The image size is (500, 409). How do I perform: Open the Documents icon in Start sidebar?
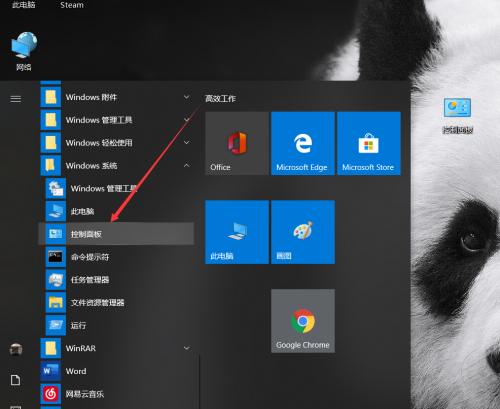(15, 380)
